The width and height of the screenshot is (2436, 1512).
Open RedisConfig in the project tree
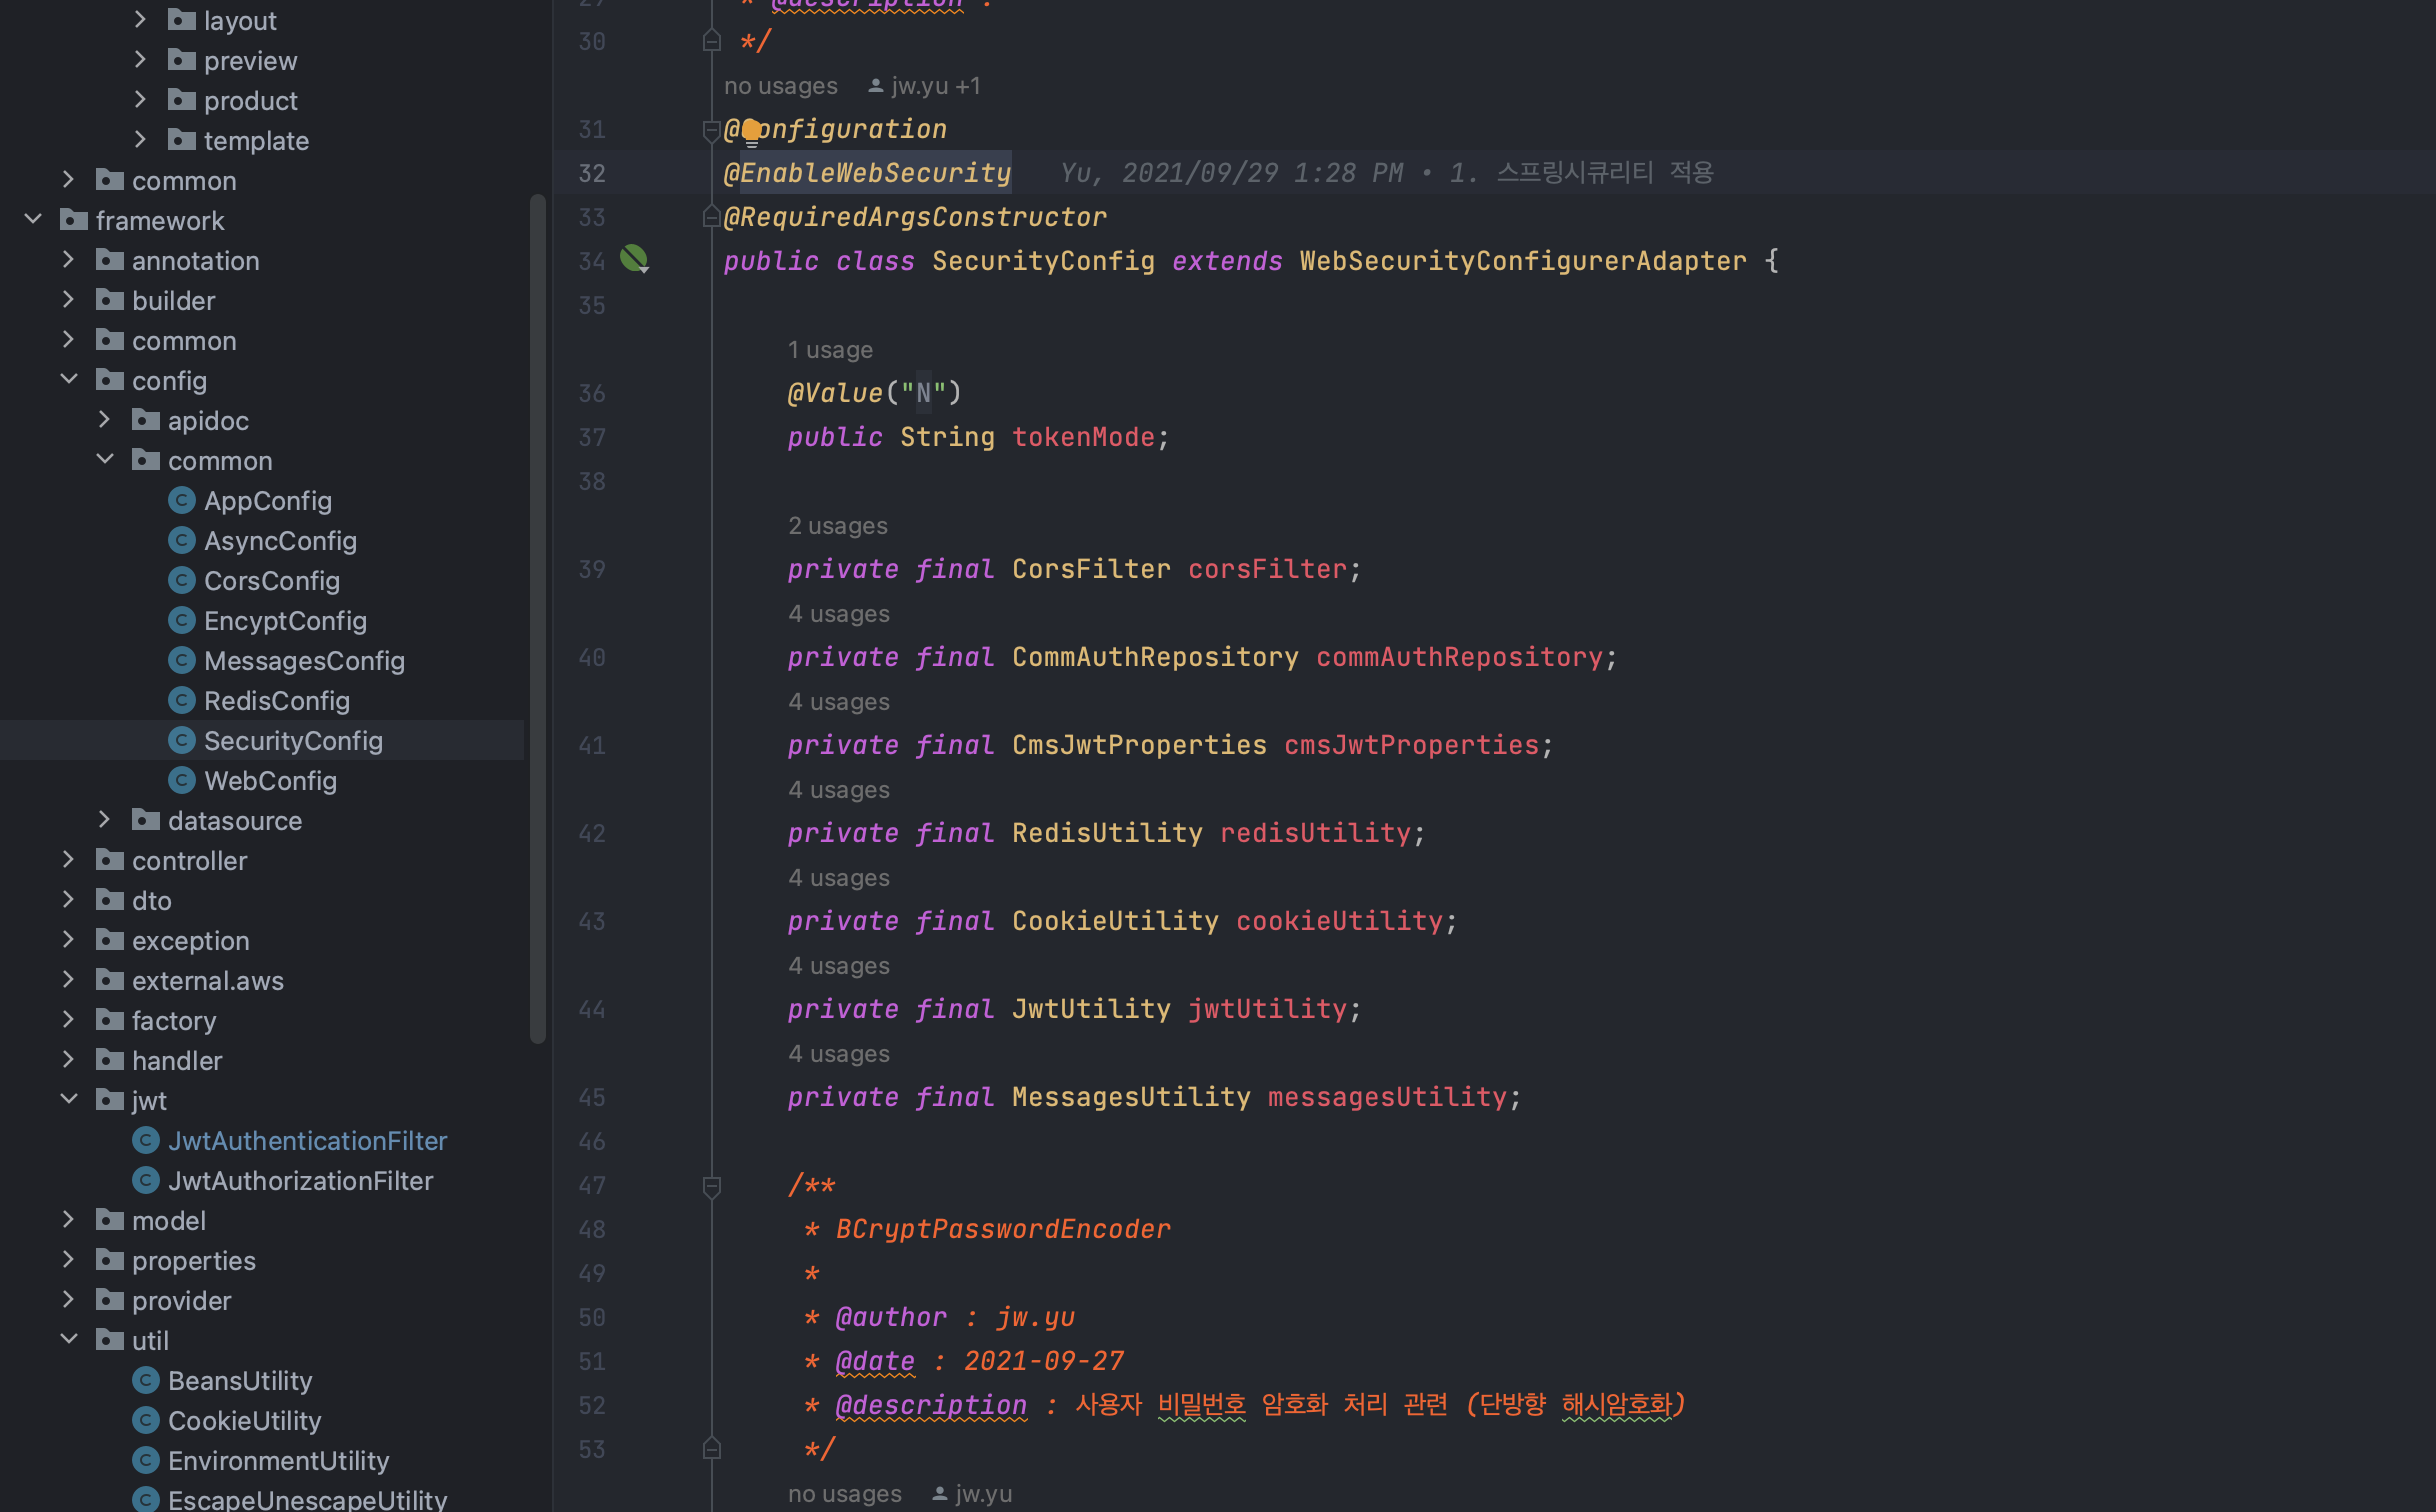pyautogui.click(x=276, y=700)
